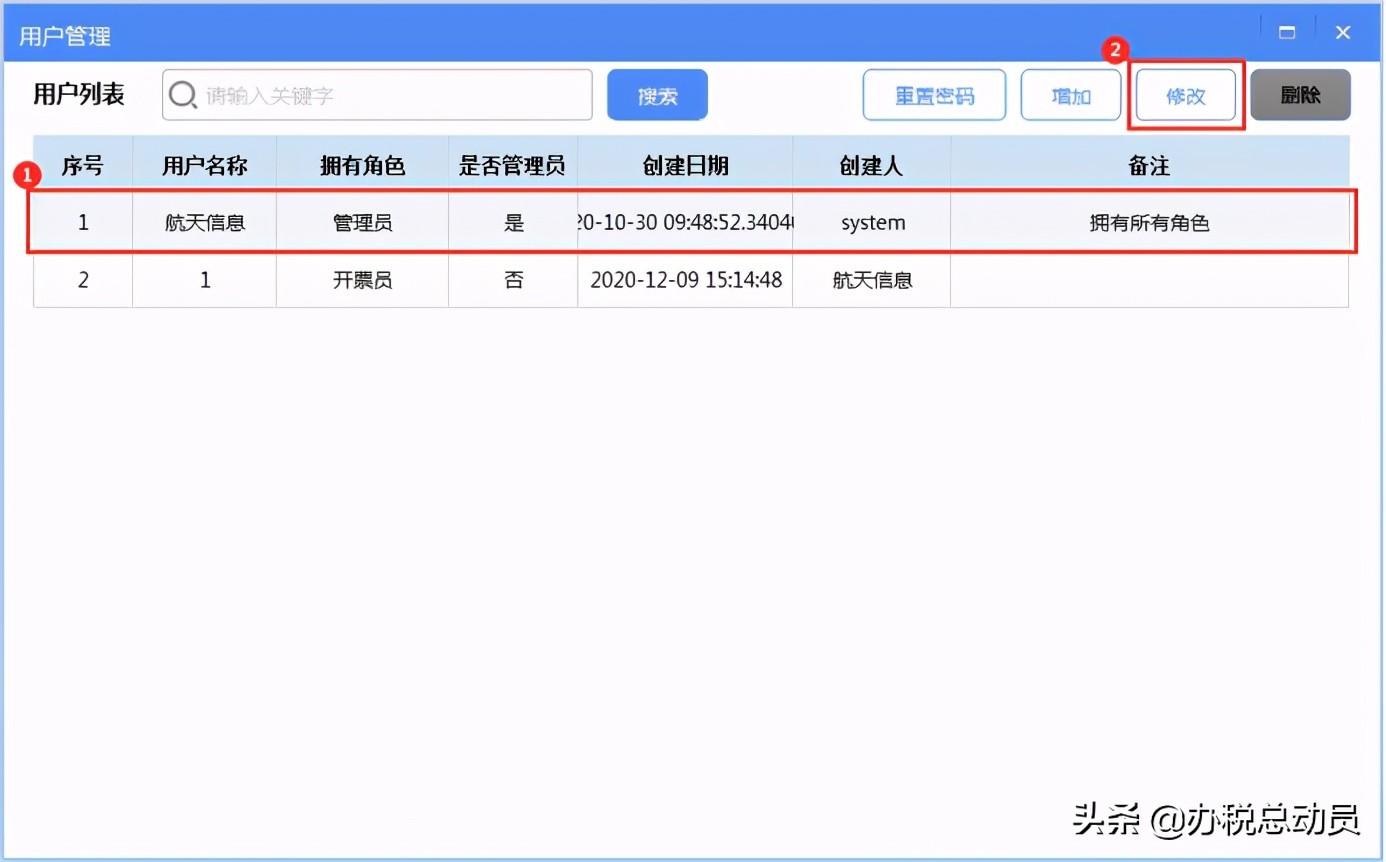Click the 搜索 search button
The width and height of the screenshot is (1386, 862).
pos(657,94)
